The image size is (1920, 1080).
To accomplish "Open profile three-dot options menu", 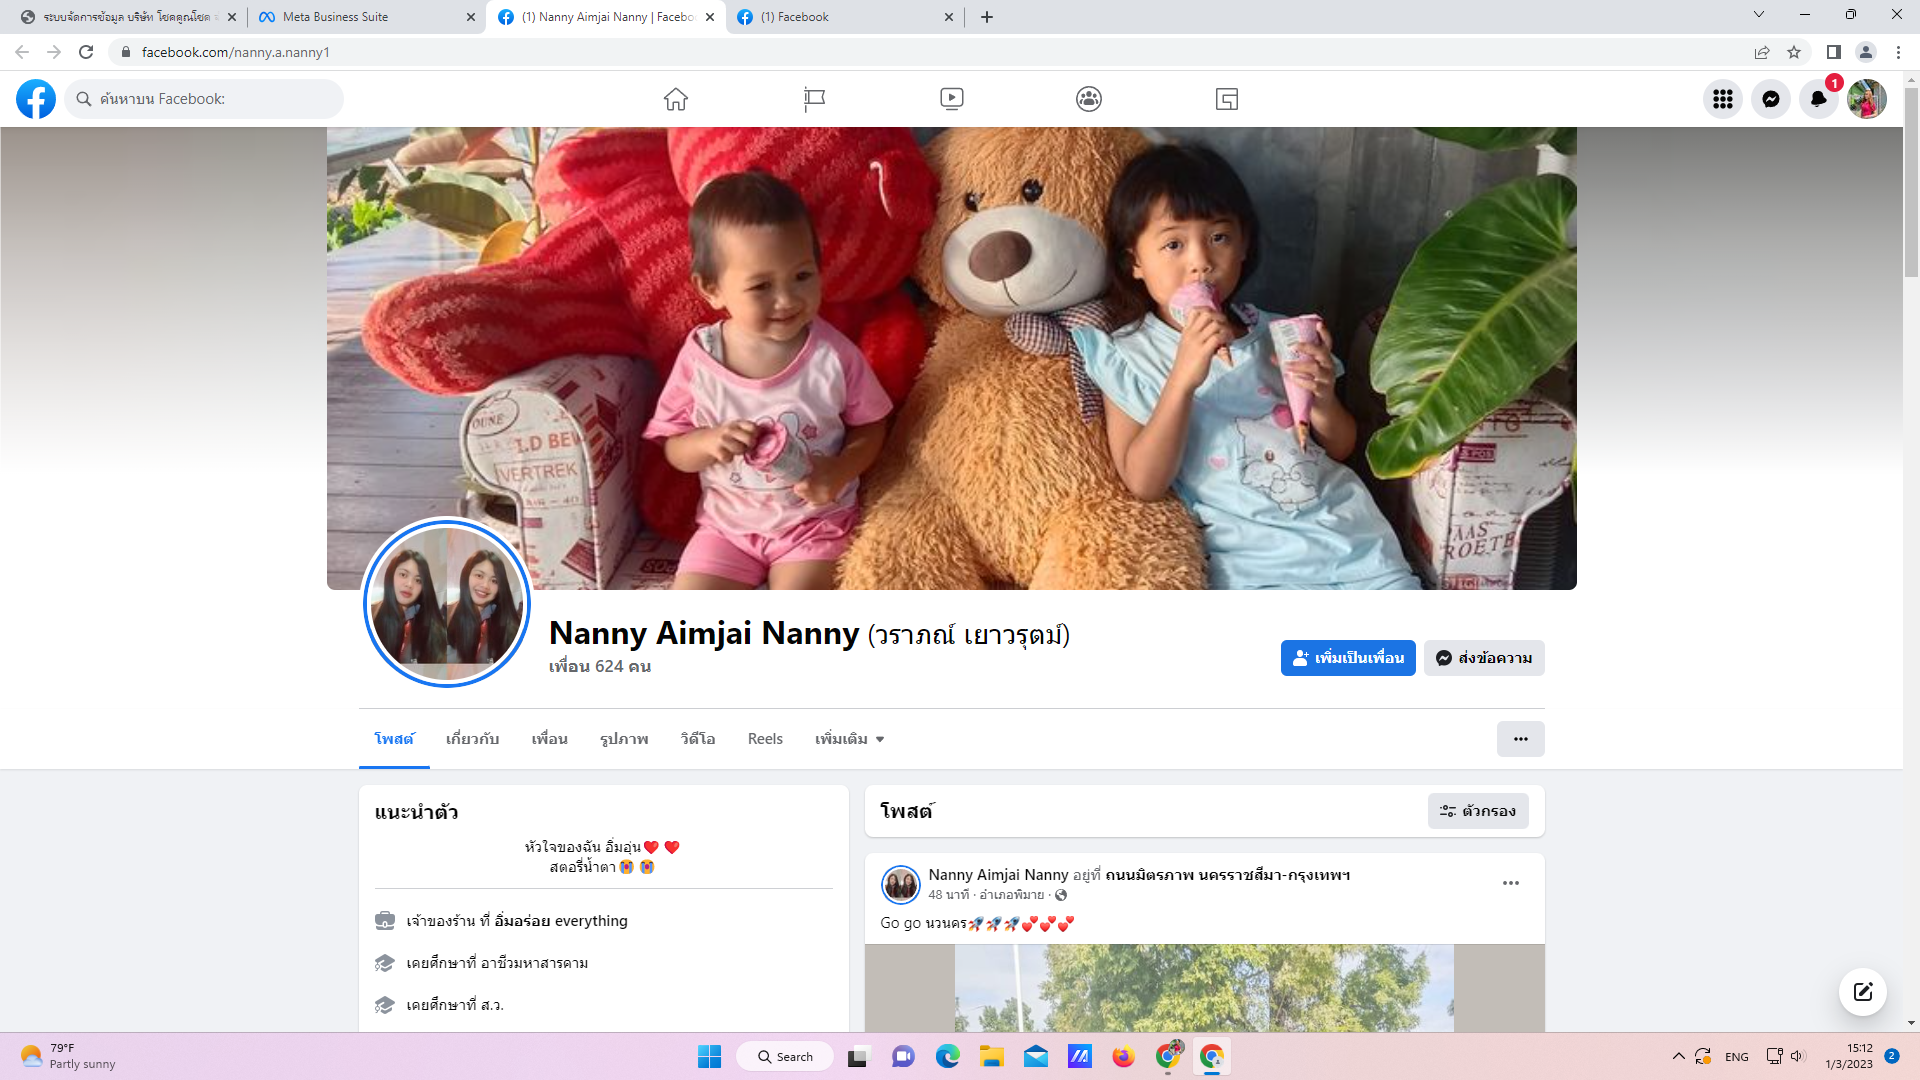I will pyautogui.click(x=1520, y=739).
